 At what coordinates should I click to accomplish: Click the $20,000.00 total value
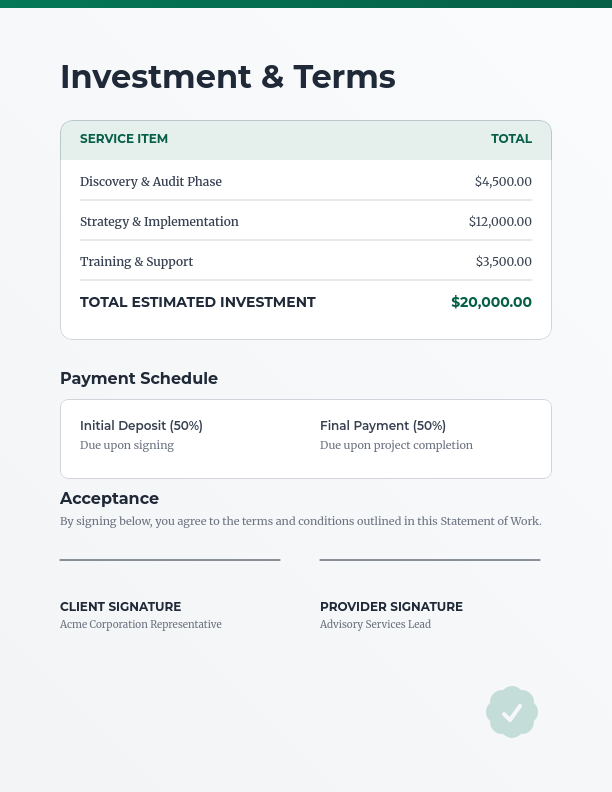click(x=491, y=302)
